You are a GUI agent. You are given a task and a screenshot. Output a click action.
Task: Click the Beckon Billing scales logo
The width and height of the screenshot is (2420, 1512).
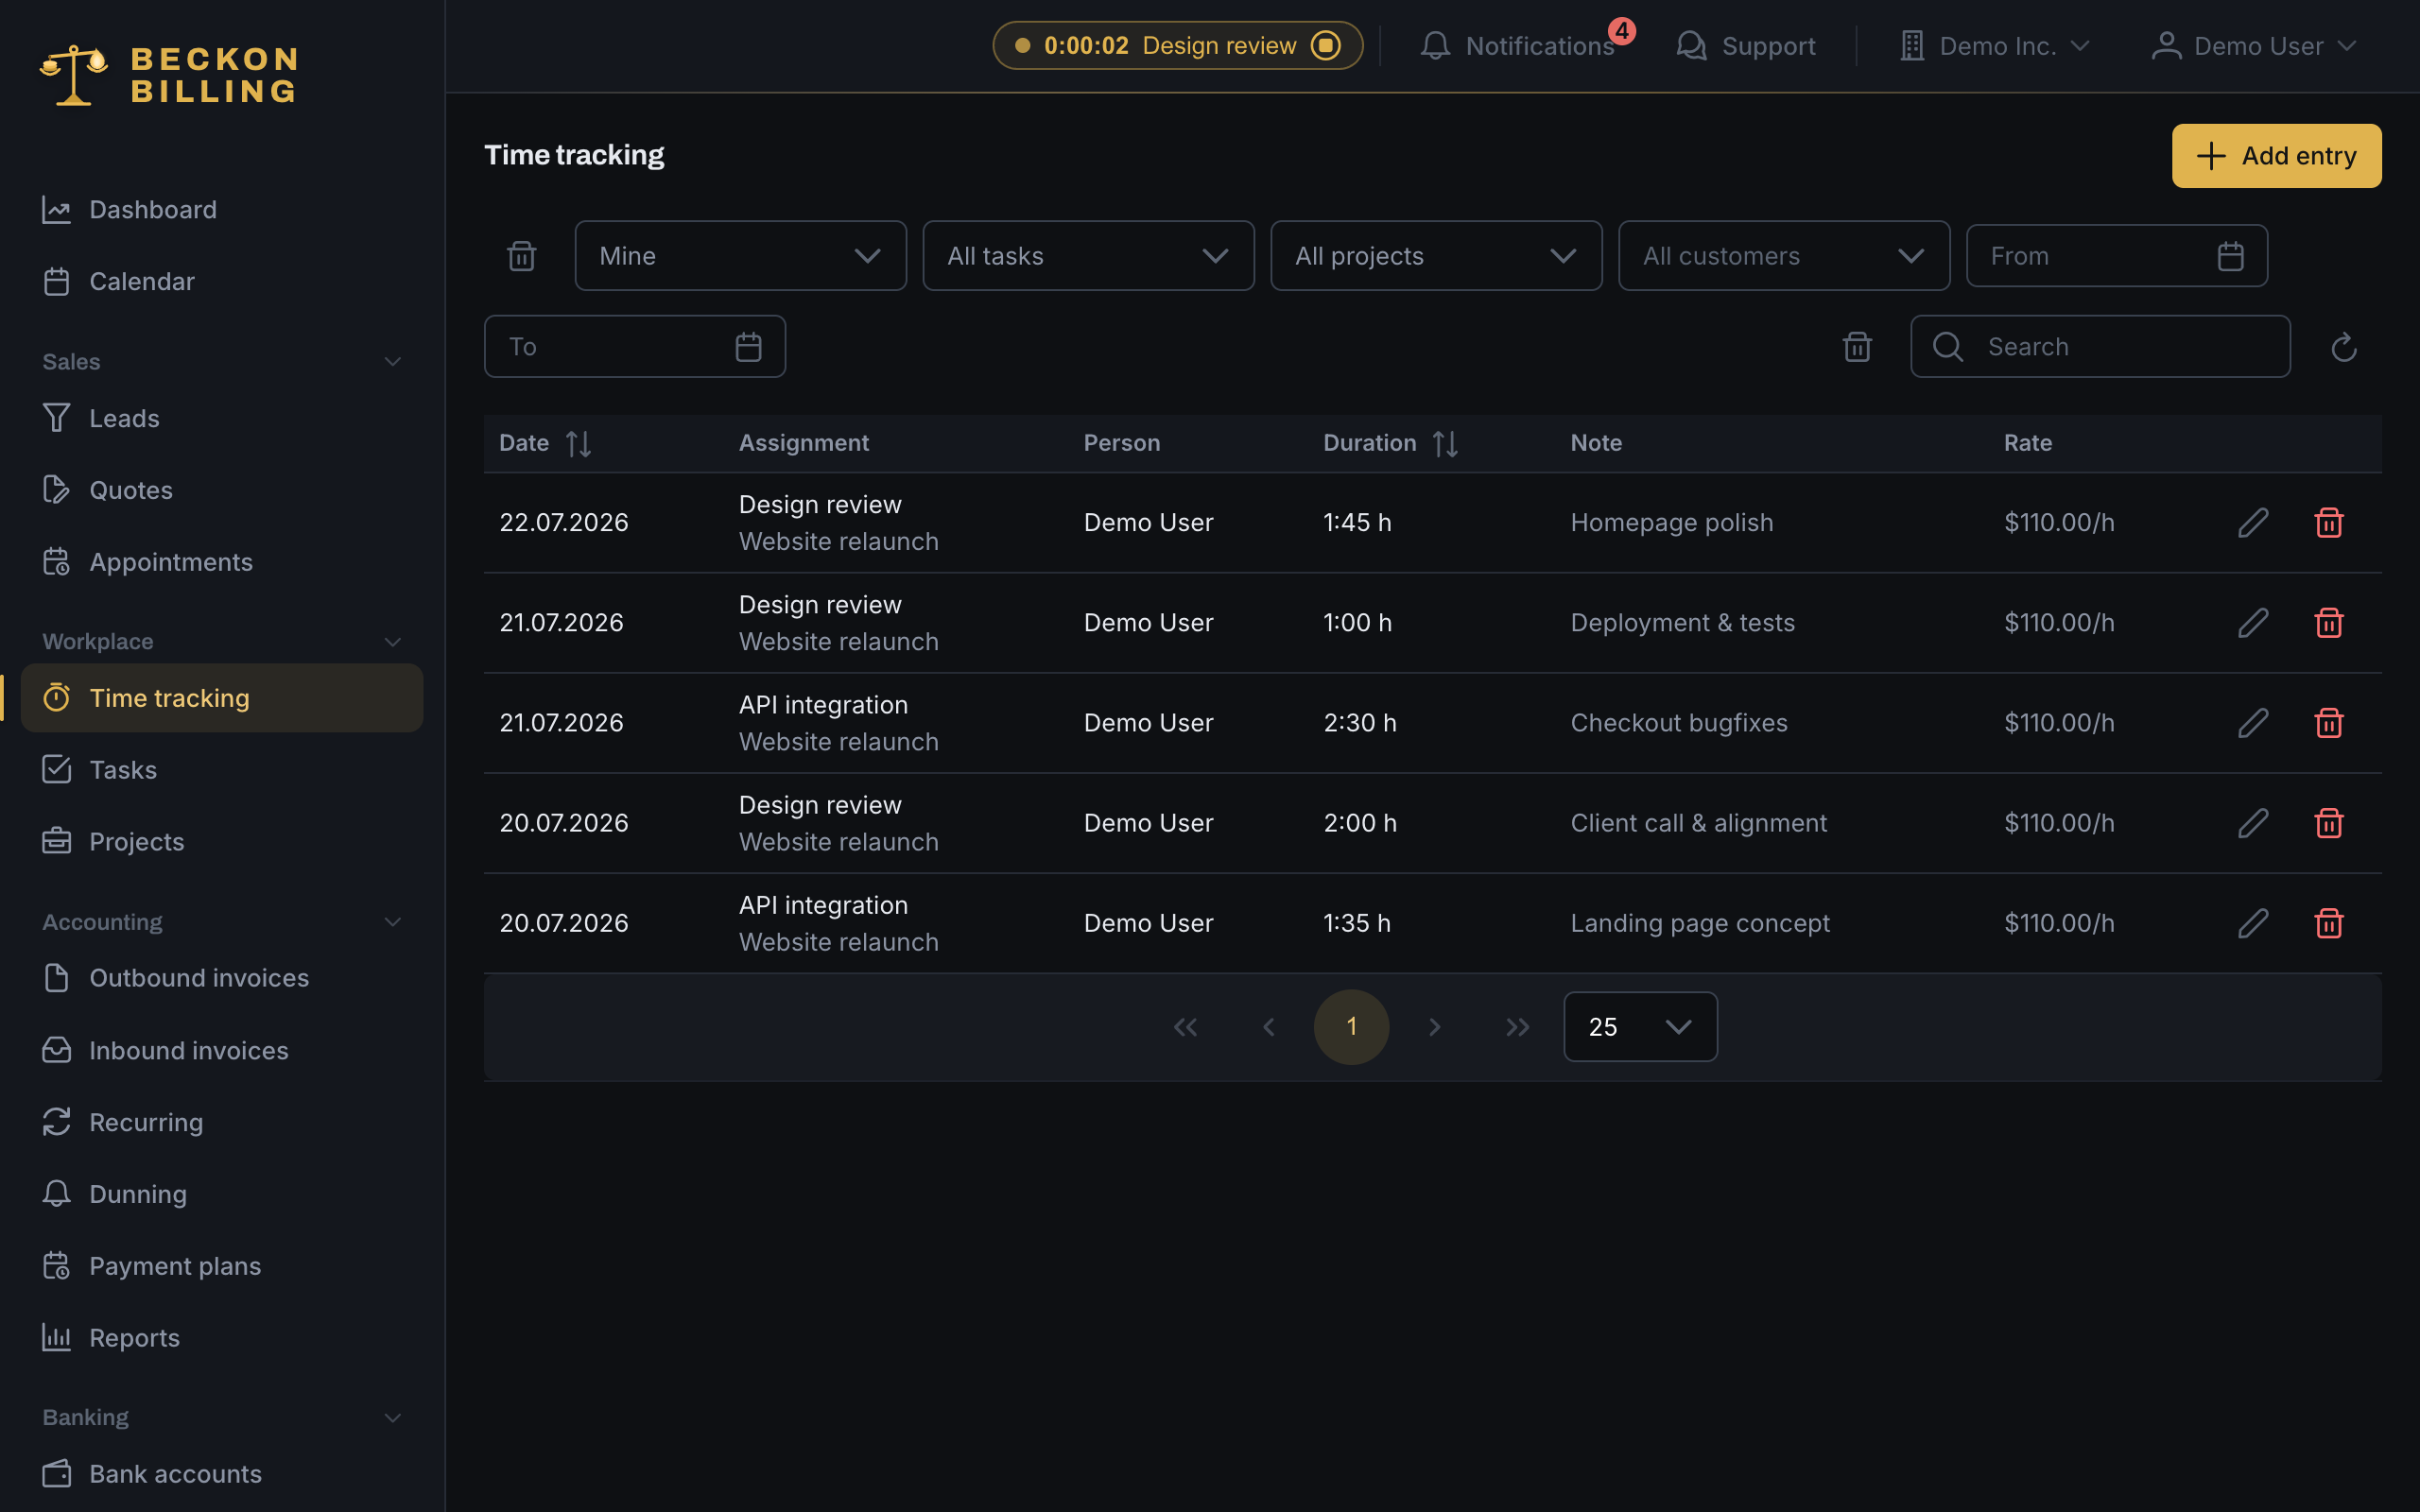[73, 75]
